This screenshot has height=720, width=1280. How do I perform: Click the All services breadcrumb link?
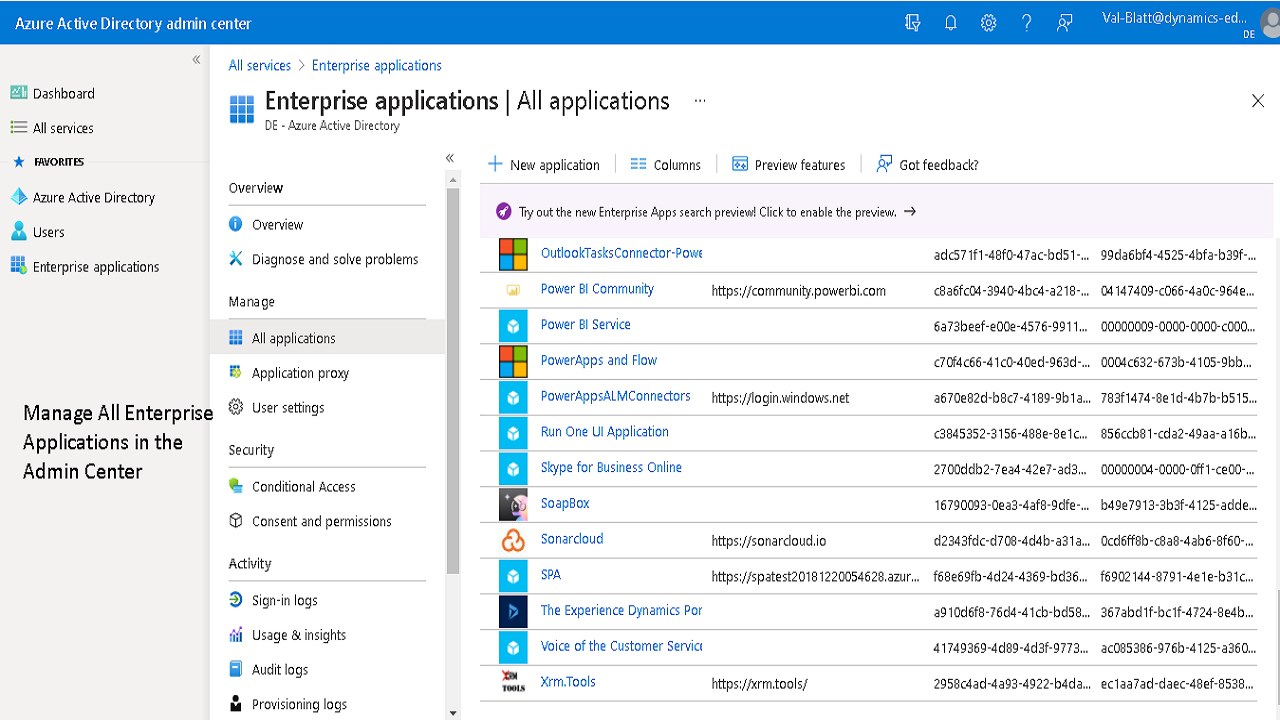tap(260, 66)
